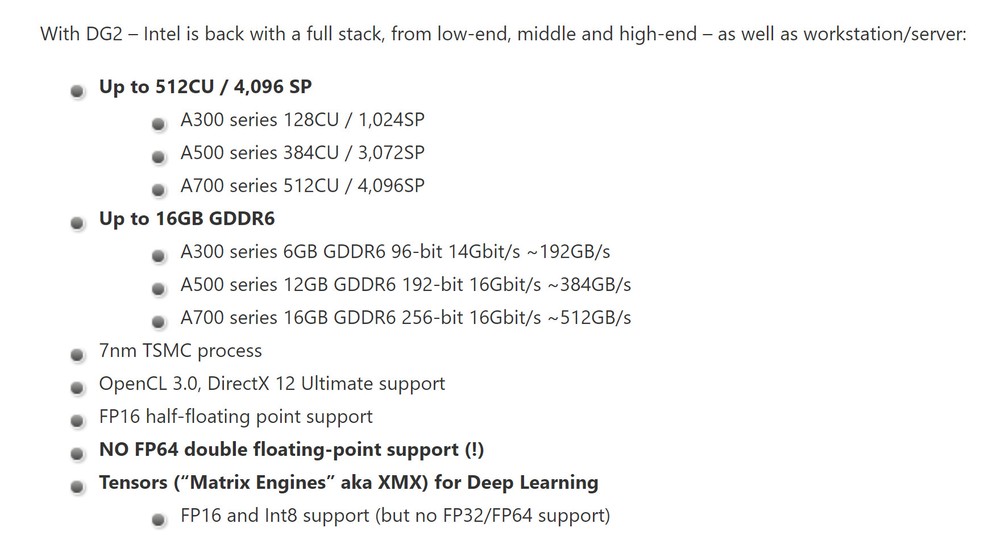Click the "A700 series 512CU / 4,096SP" text
This screenshot has height=541, width=1000.
tap(302, 186)
